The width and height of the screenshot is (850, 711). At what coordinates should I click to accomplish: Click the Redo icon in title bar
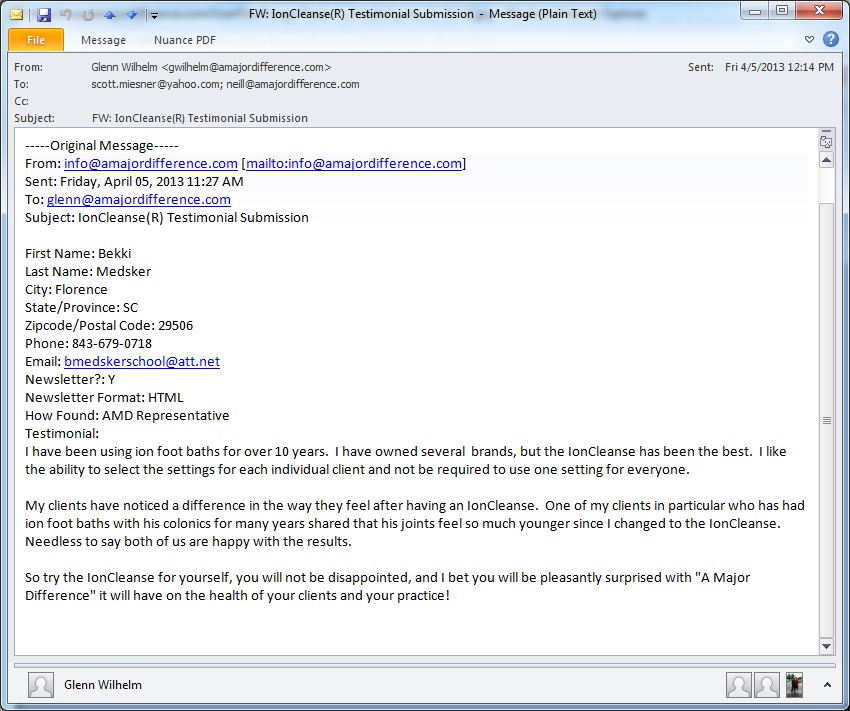(x=88, y=15)
